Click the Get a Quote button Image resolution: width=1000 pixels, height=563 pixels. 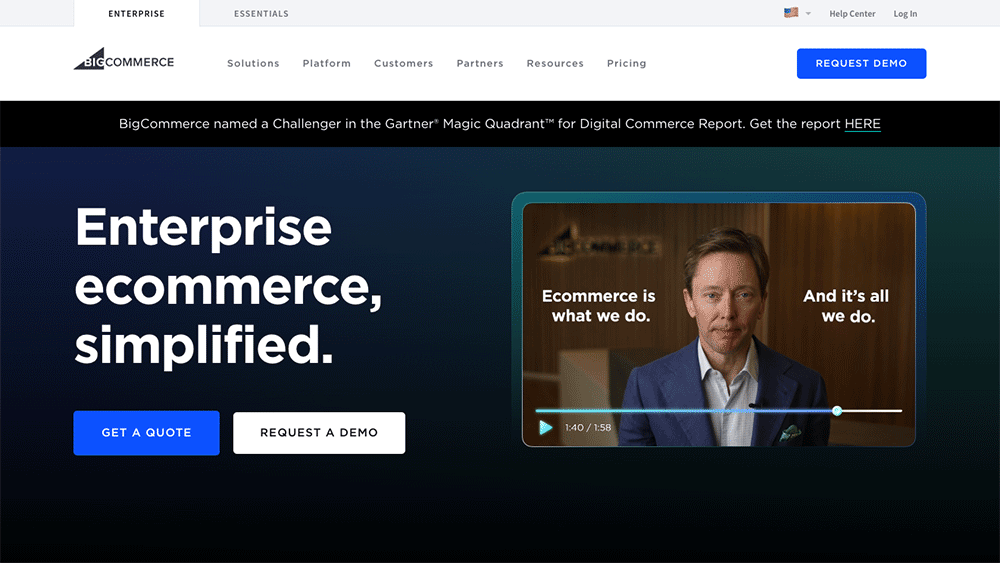(x=147, y=433)
